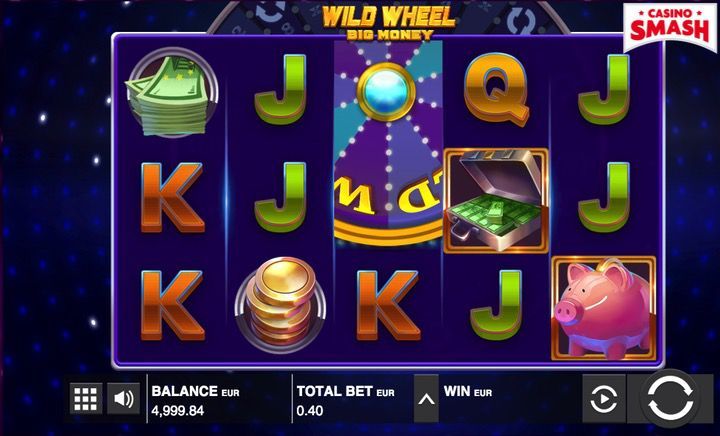
Task: Click the wild wheel lettering band
Action: pyautogui.click(x=388, y=197)
